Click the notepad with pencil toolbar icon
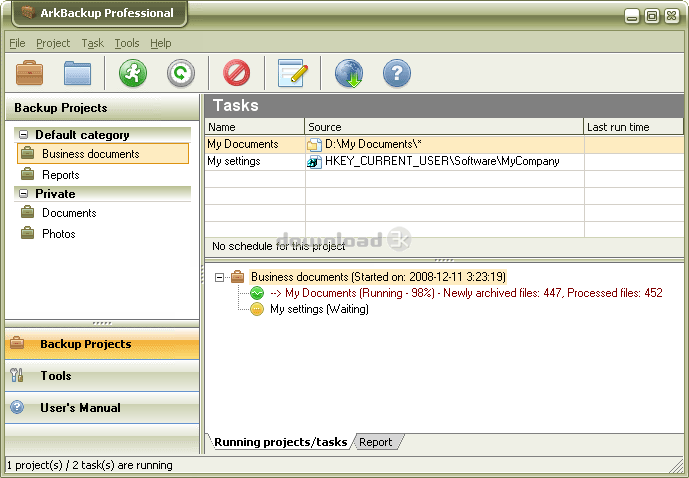The width and height of the screenshot is (689, 478). 292,74
